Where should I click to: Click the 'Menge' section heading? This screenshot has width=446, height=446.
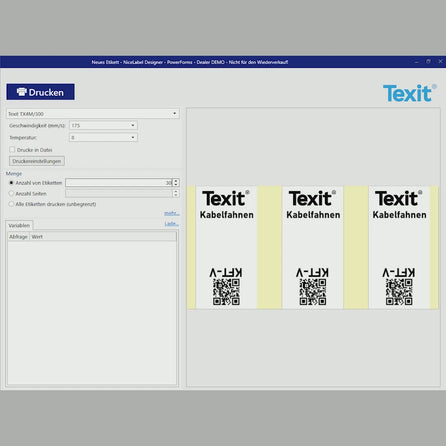tap(14, 174)
